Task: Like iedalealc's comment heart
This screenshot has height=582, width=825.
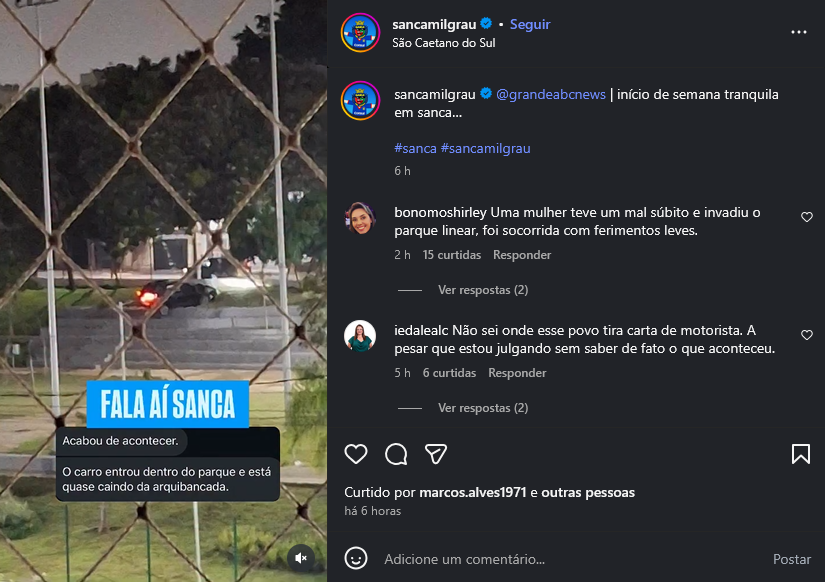Action: pos(807,335)
